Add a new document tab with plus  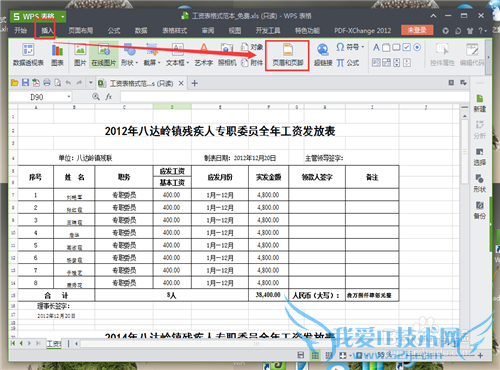(195, 83)
